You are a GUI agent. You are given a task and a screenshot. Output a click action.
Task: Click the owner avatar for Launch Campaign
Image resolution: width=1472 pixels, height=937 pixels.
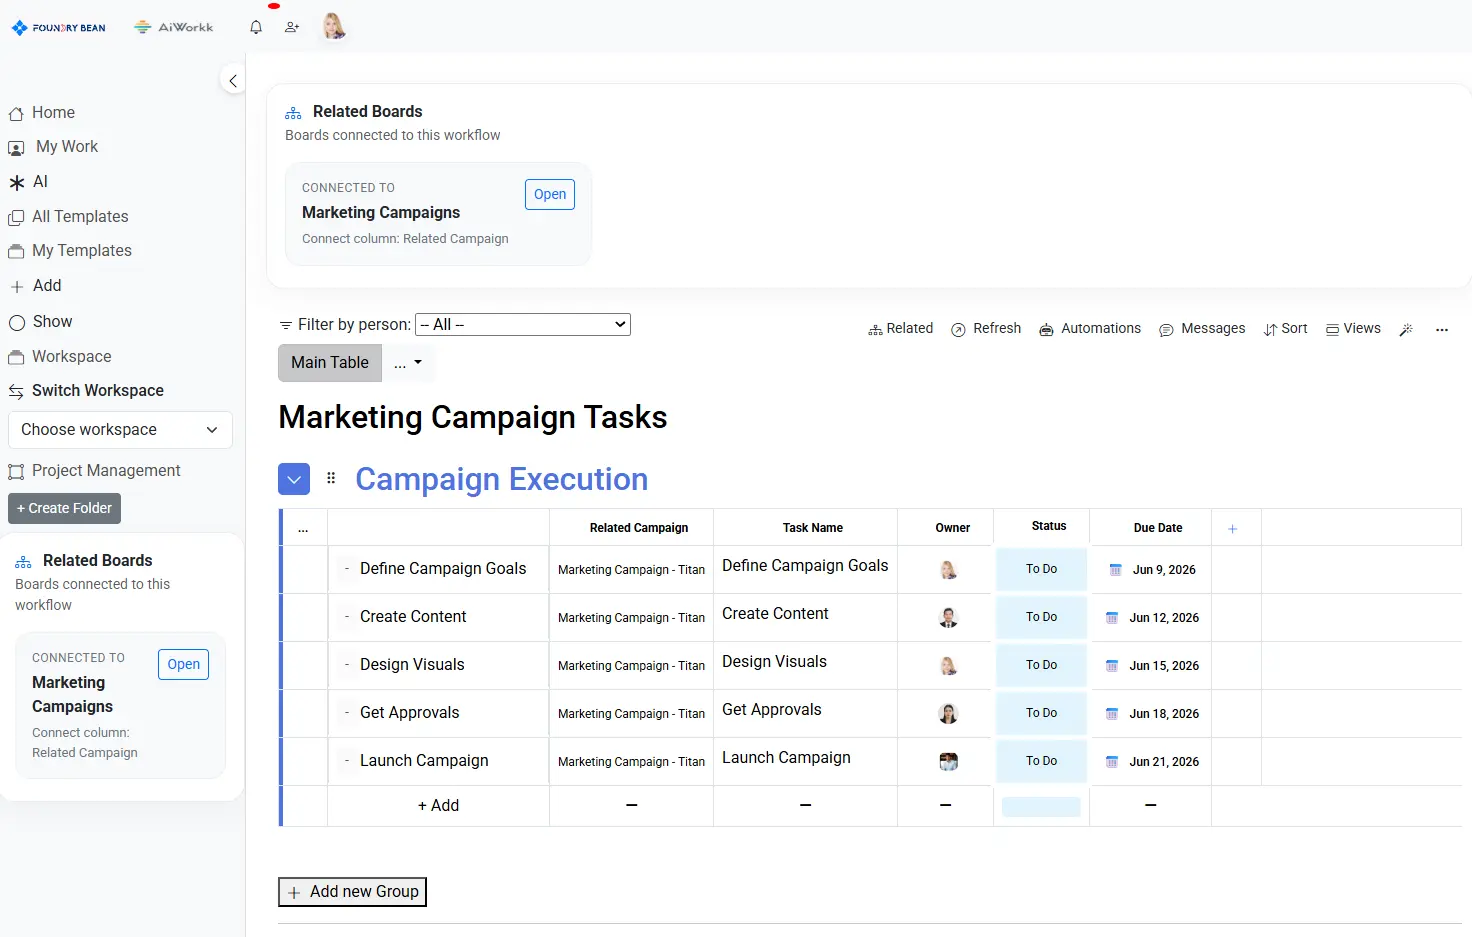coord(948,762)
